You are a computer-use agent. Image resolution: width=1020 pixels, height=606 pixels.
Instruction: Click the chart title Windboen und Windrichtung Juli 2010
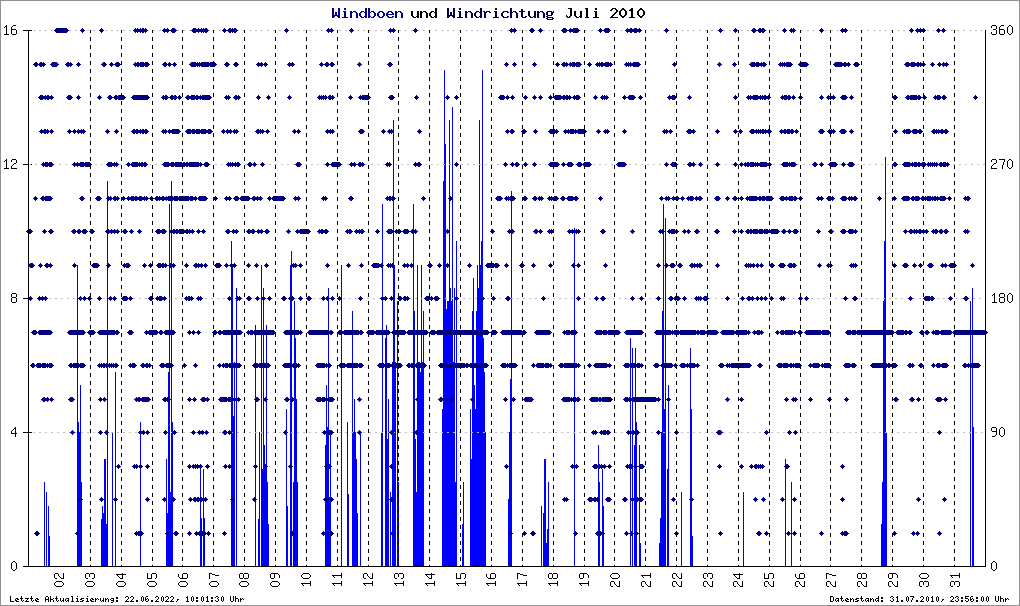click(x=488, y=13)
